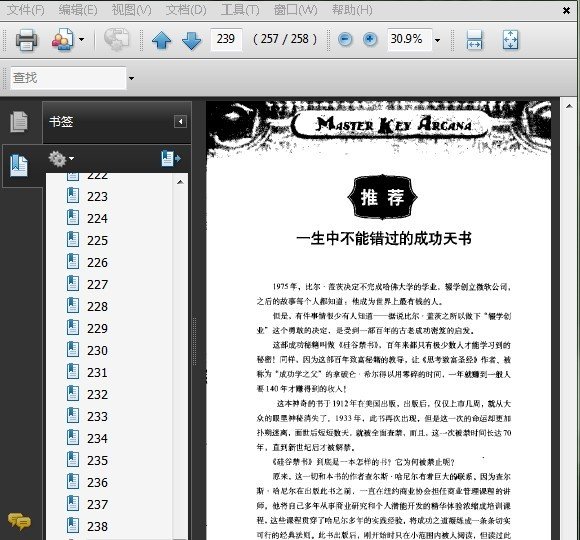Select bookmark 225
This screenshot has height=540, width=580.
click(x=98, y=240)
